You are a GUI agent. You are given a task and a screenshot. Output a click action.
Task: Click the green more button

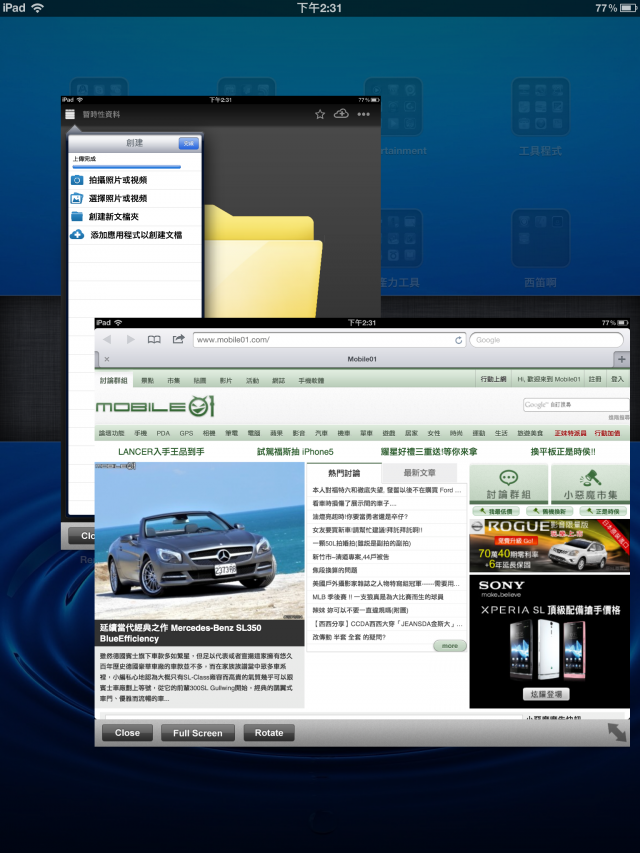pyautogui.click(x=450, y=645)
